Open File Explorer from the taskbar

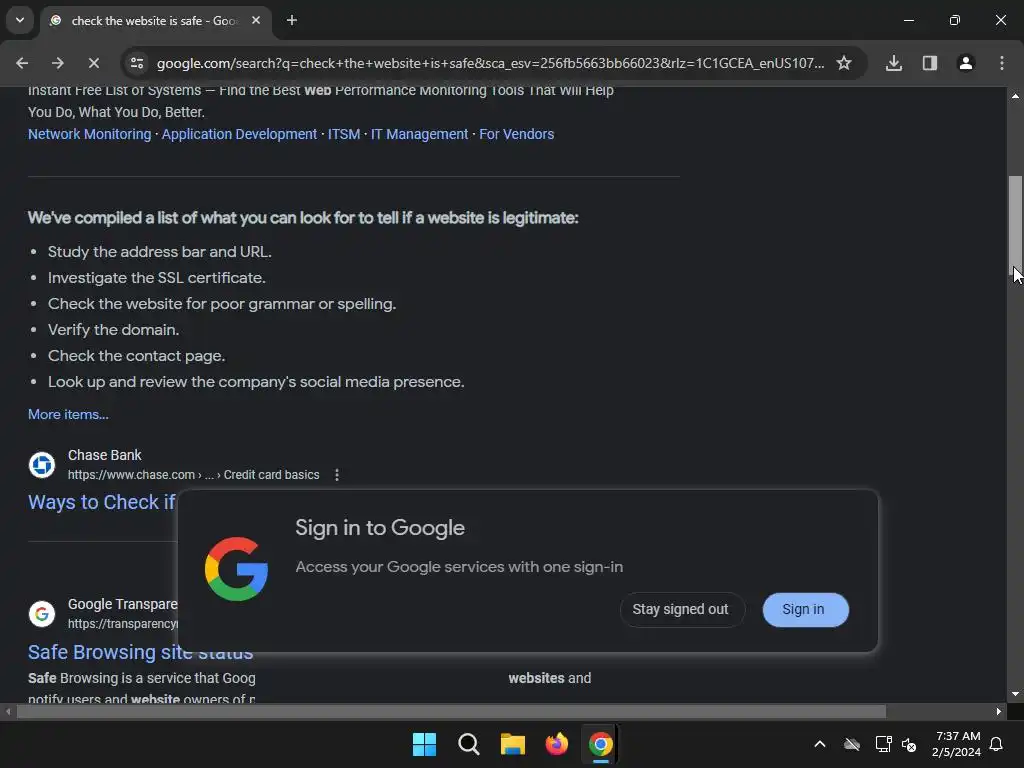coord(513,744)
